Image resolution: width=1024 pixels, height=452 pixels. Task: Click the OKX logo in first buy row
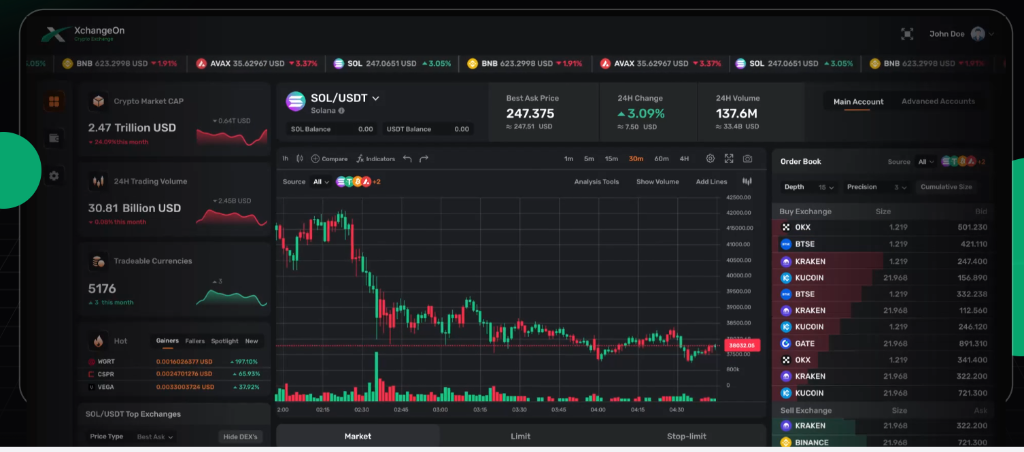[x=786, y=227]
